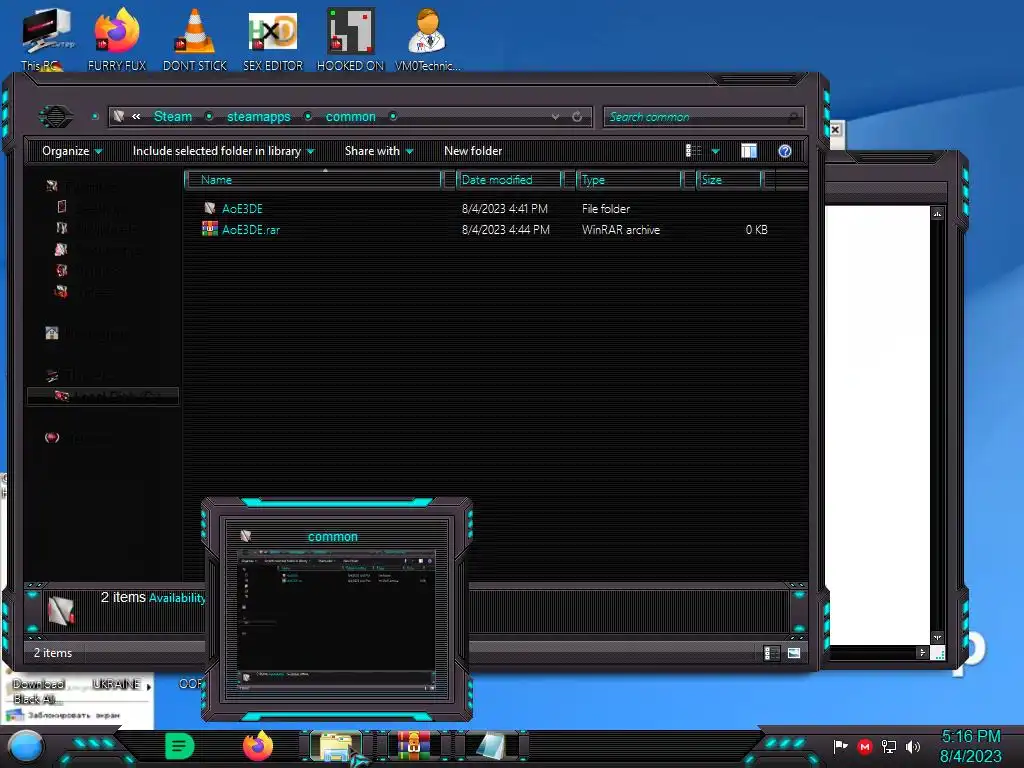Click the 8/4/2023 4:44 PM date cell
This screenshot has width=1024, height=768.
pyautogui.click(x=505, y=229)
